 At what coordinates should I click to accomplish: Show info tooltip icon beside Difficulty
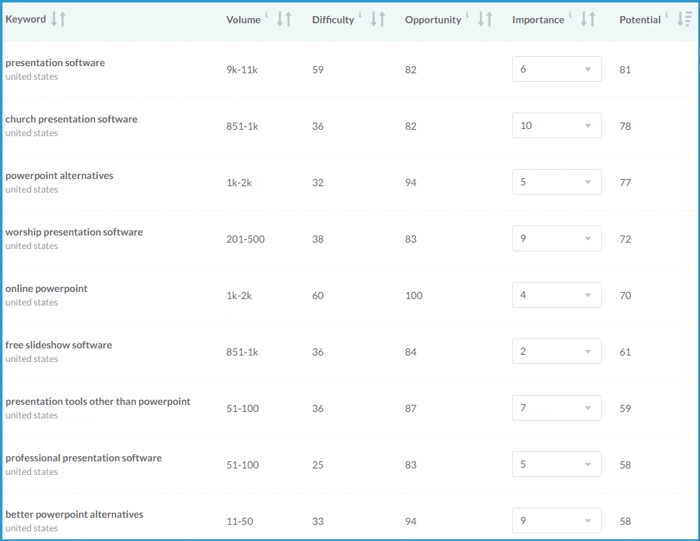360,16
